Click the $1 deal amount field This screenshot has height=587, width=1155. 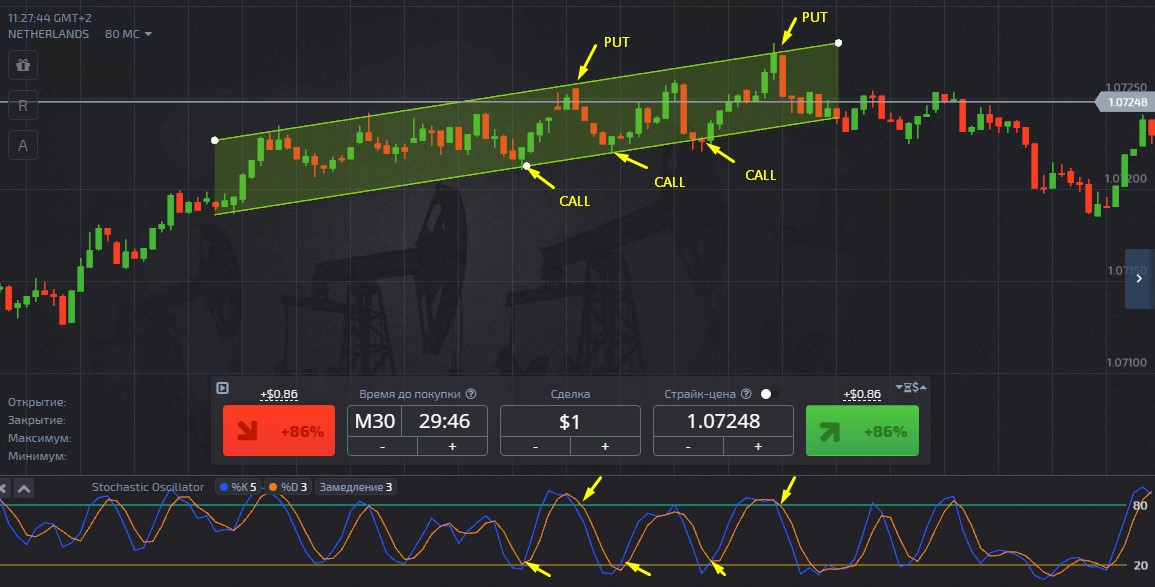pyautogui.click(x=569, y=421)
